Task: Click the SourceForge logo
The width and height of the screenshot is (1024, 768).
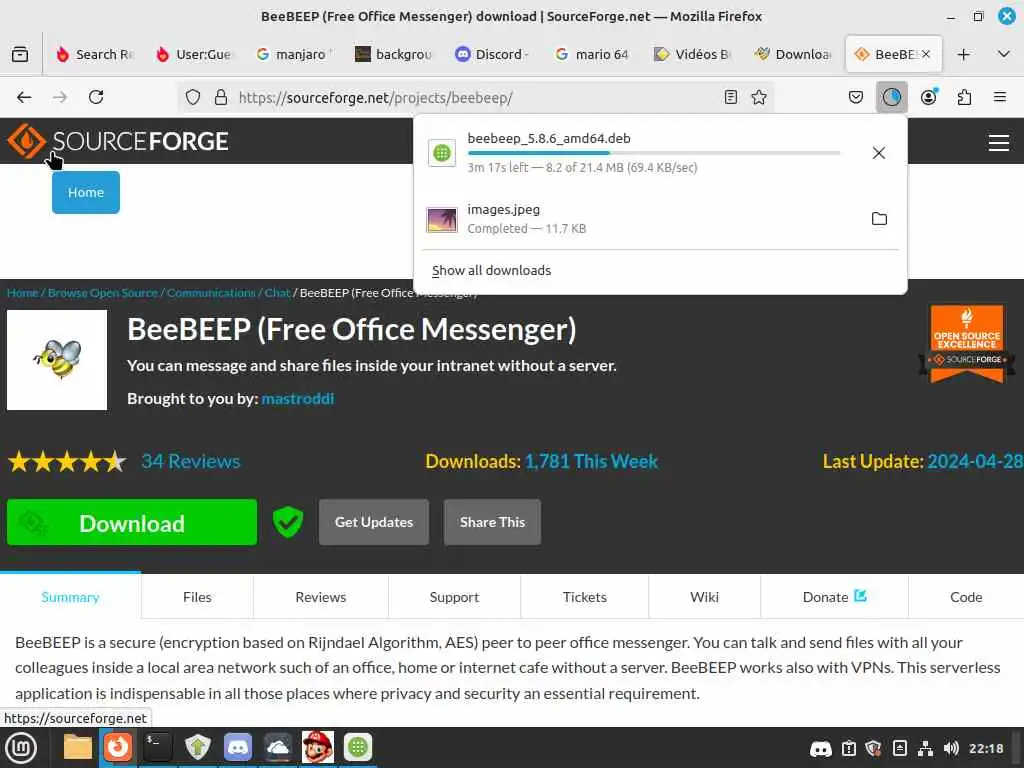Action: pyautogui.click(x=118, y=141)
